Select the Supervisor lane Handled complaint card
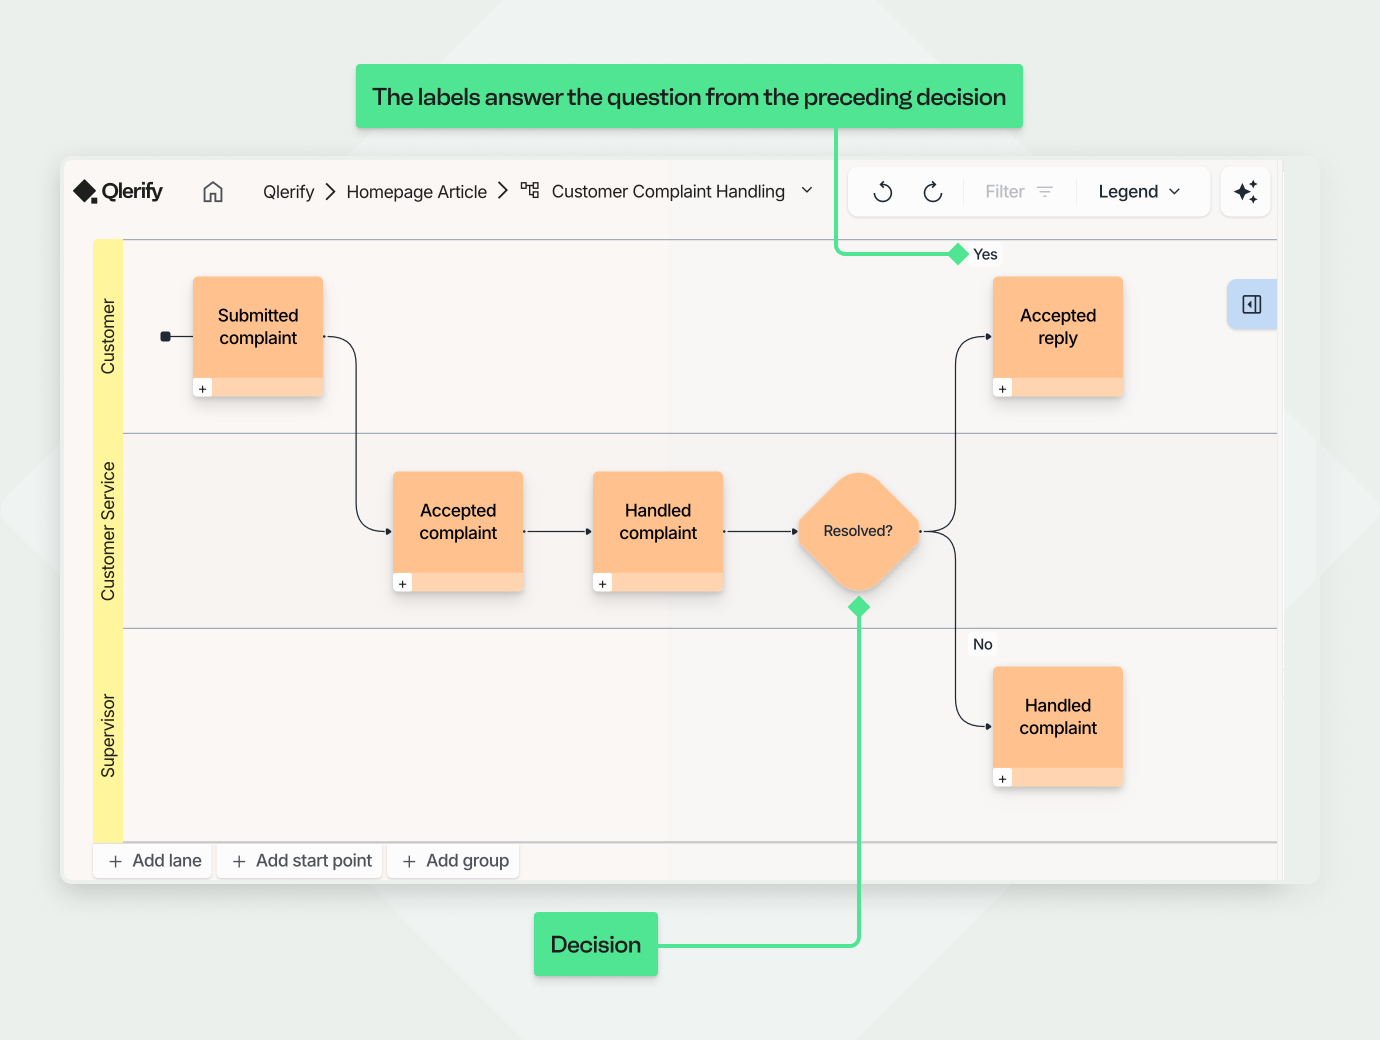Image resolution: width=1380 pixels, height=1040 pixels. 1058,726
